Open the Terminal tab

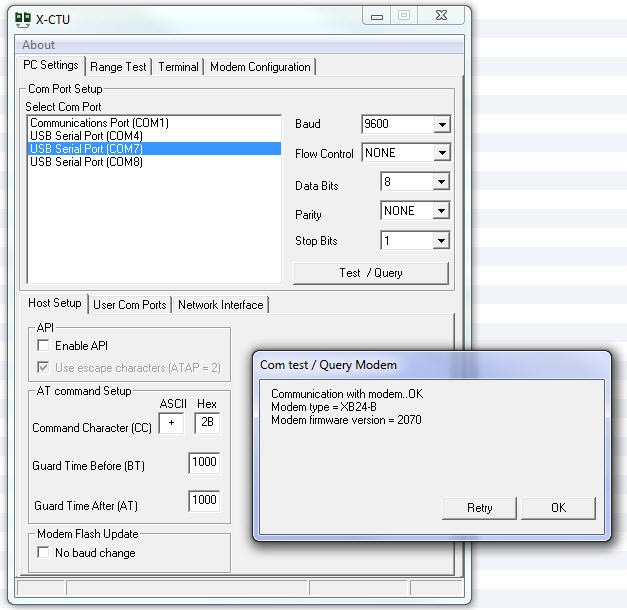(178, 67)
